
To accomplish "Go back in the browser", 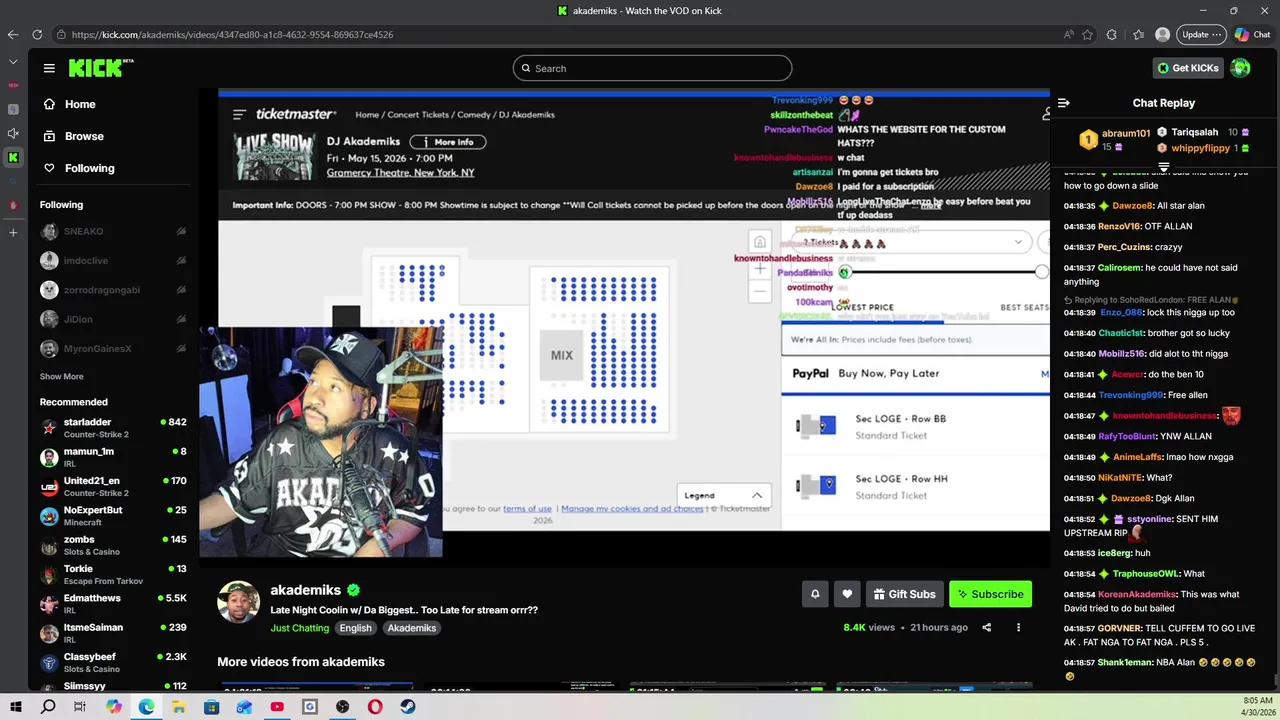I will tap(13, 34).
